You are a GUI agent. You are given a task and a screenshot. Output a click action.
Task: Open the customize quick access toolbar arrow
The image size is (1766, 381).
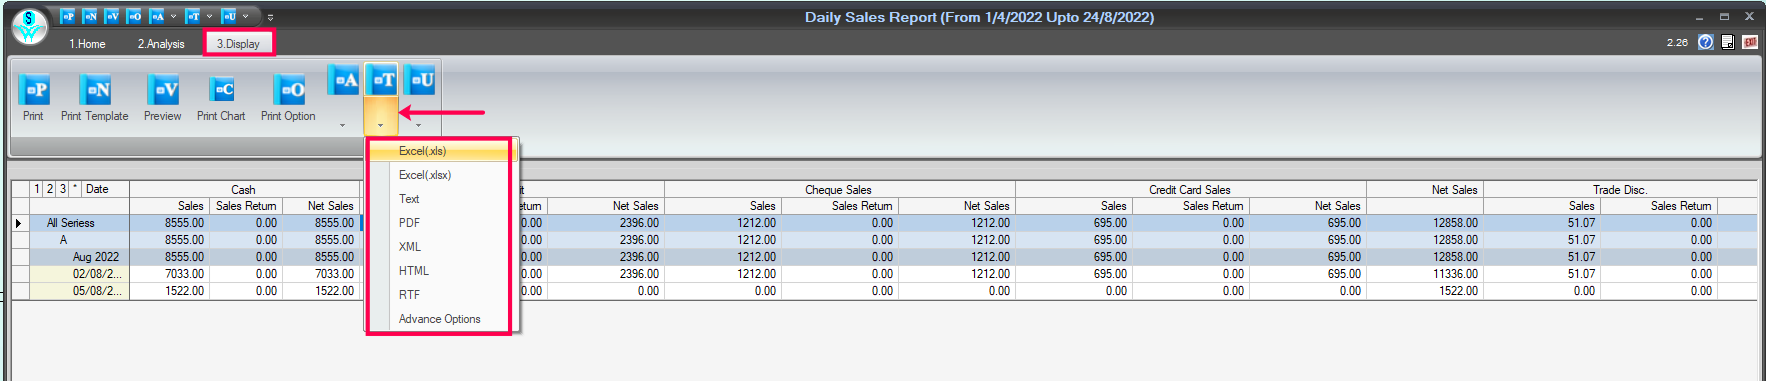coord(270,17)
